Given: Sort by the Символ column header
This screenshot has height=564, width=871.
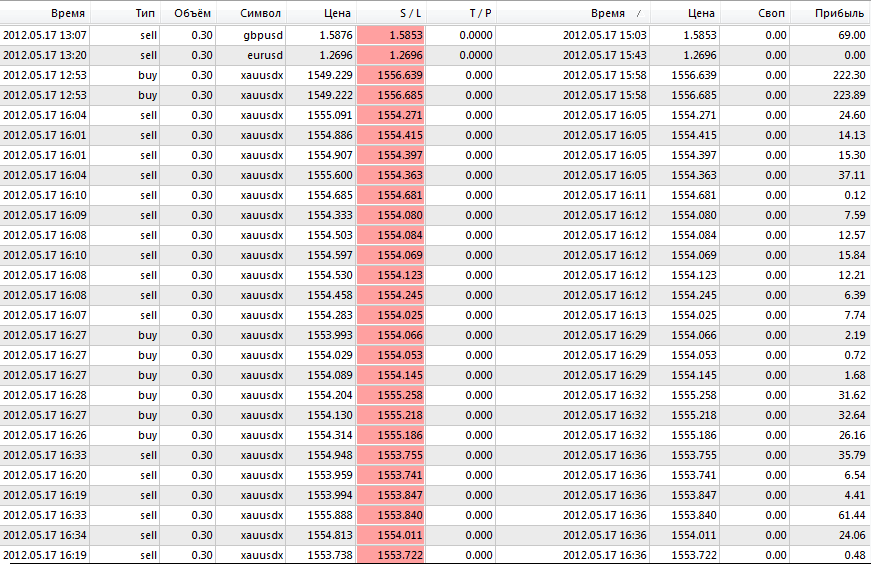Looking at the screenshot, I should pos(261,13).
